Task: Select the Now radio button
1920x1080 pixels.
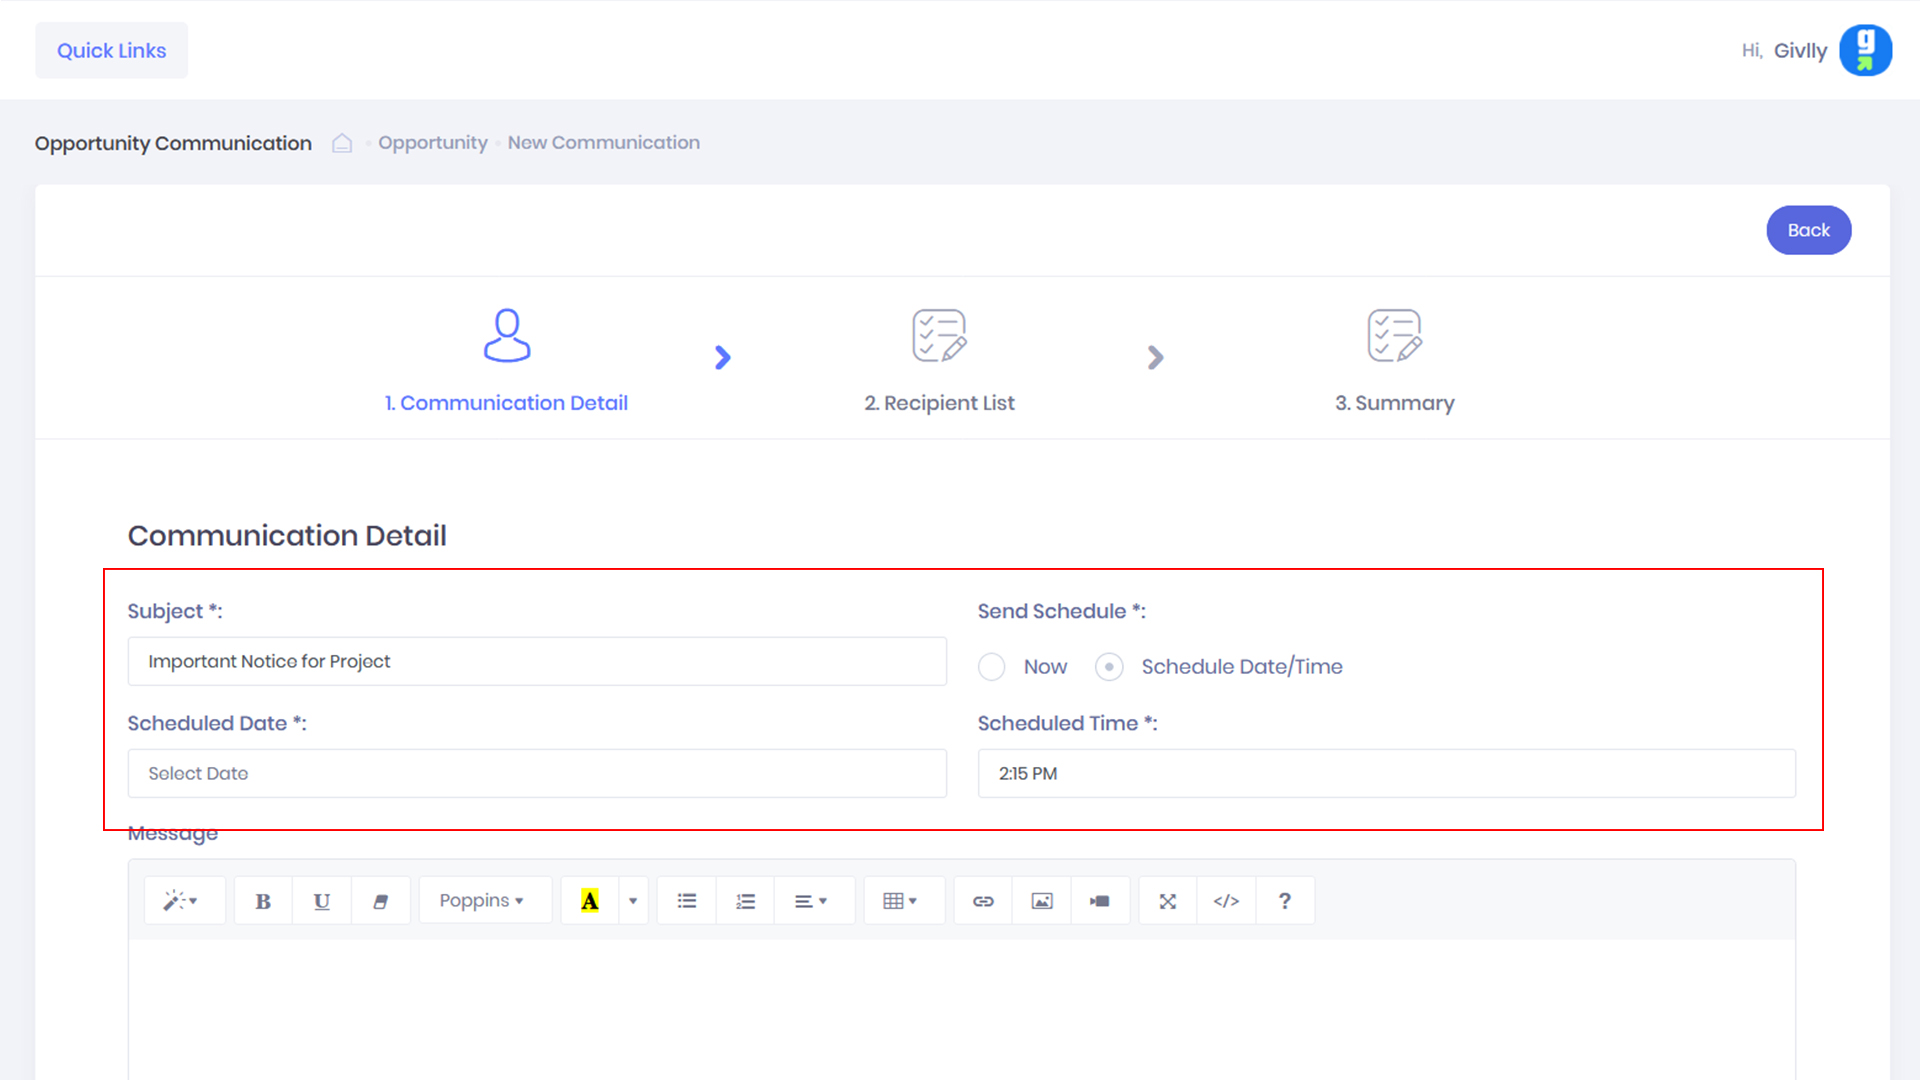Action: click(x=991, y=667)
